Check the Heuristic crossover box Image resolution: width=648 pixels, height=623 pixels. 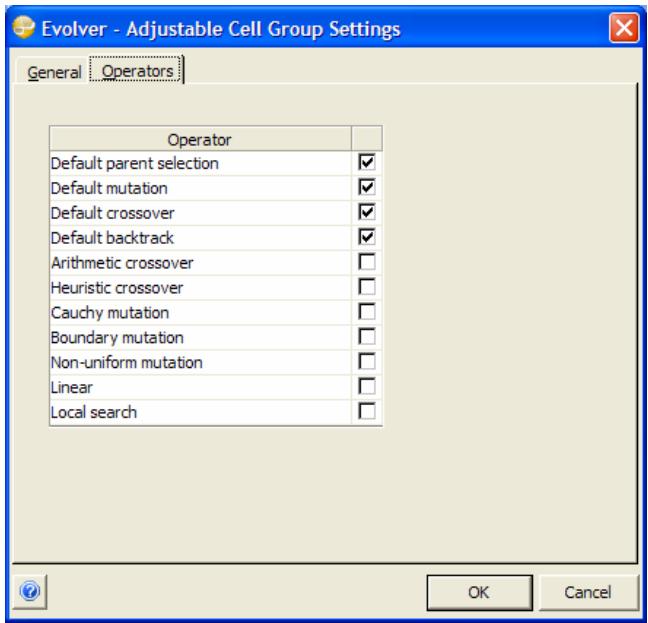[366, 287]
